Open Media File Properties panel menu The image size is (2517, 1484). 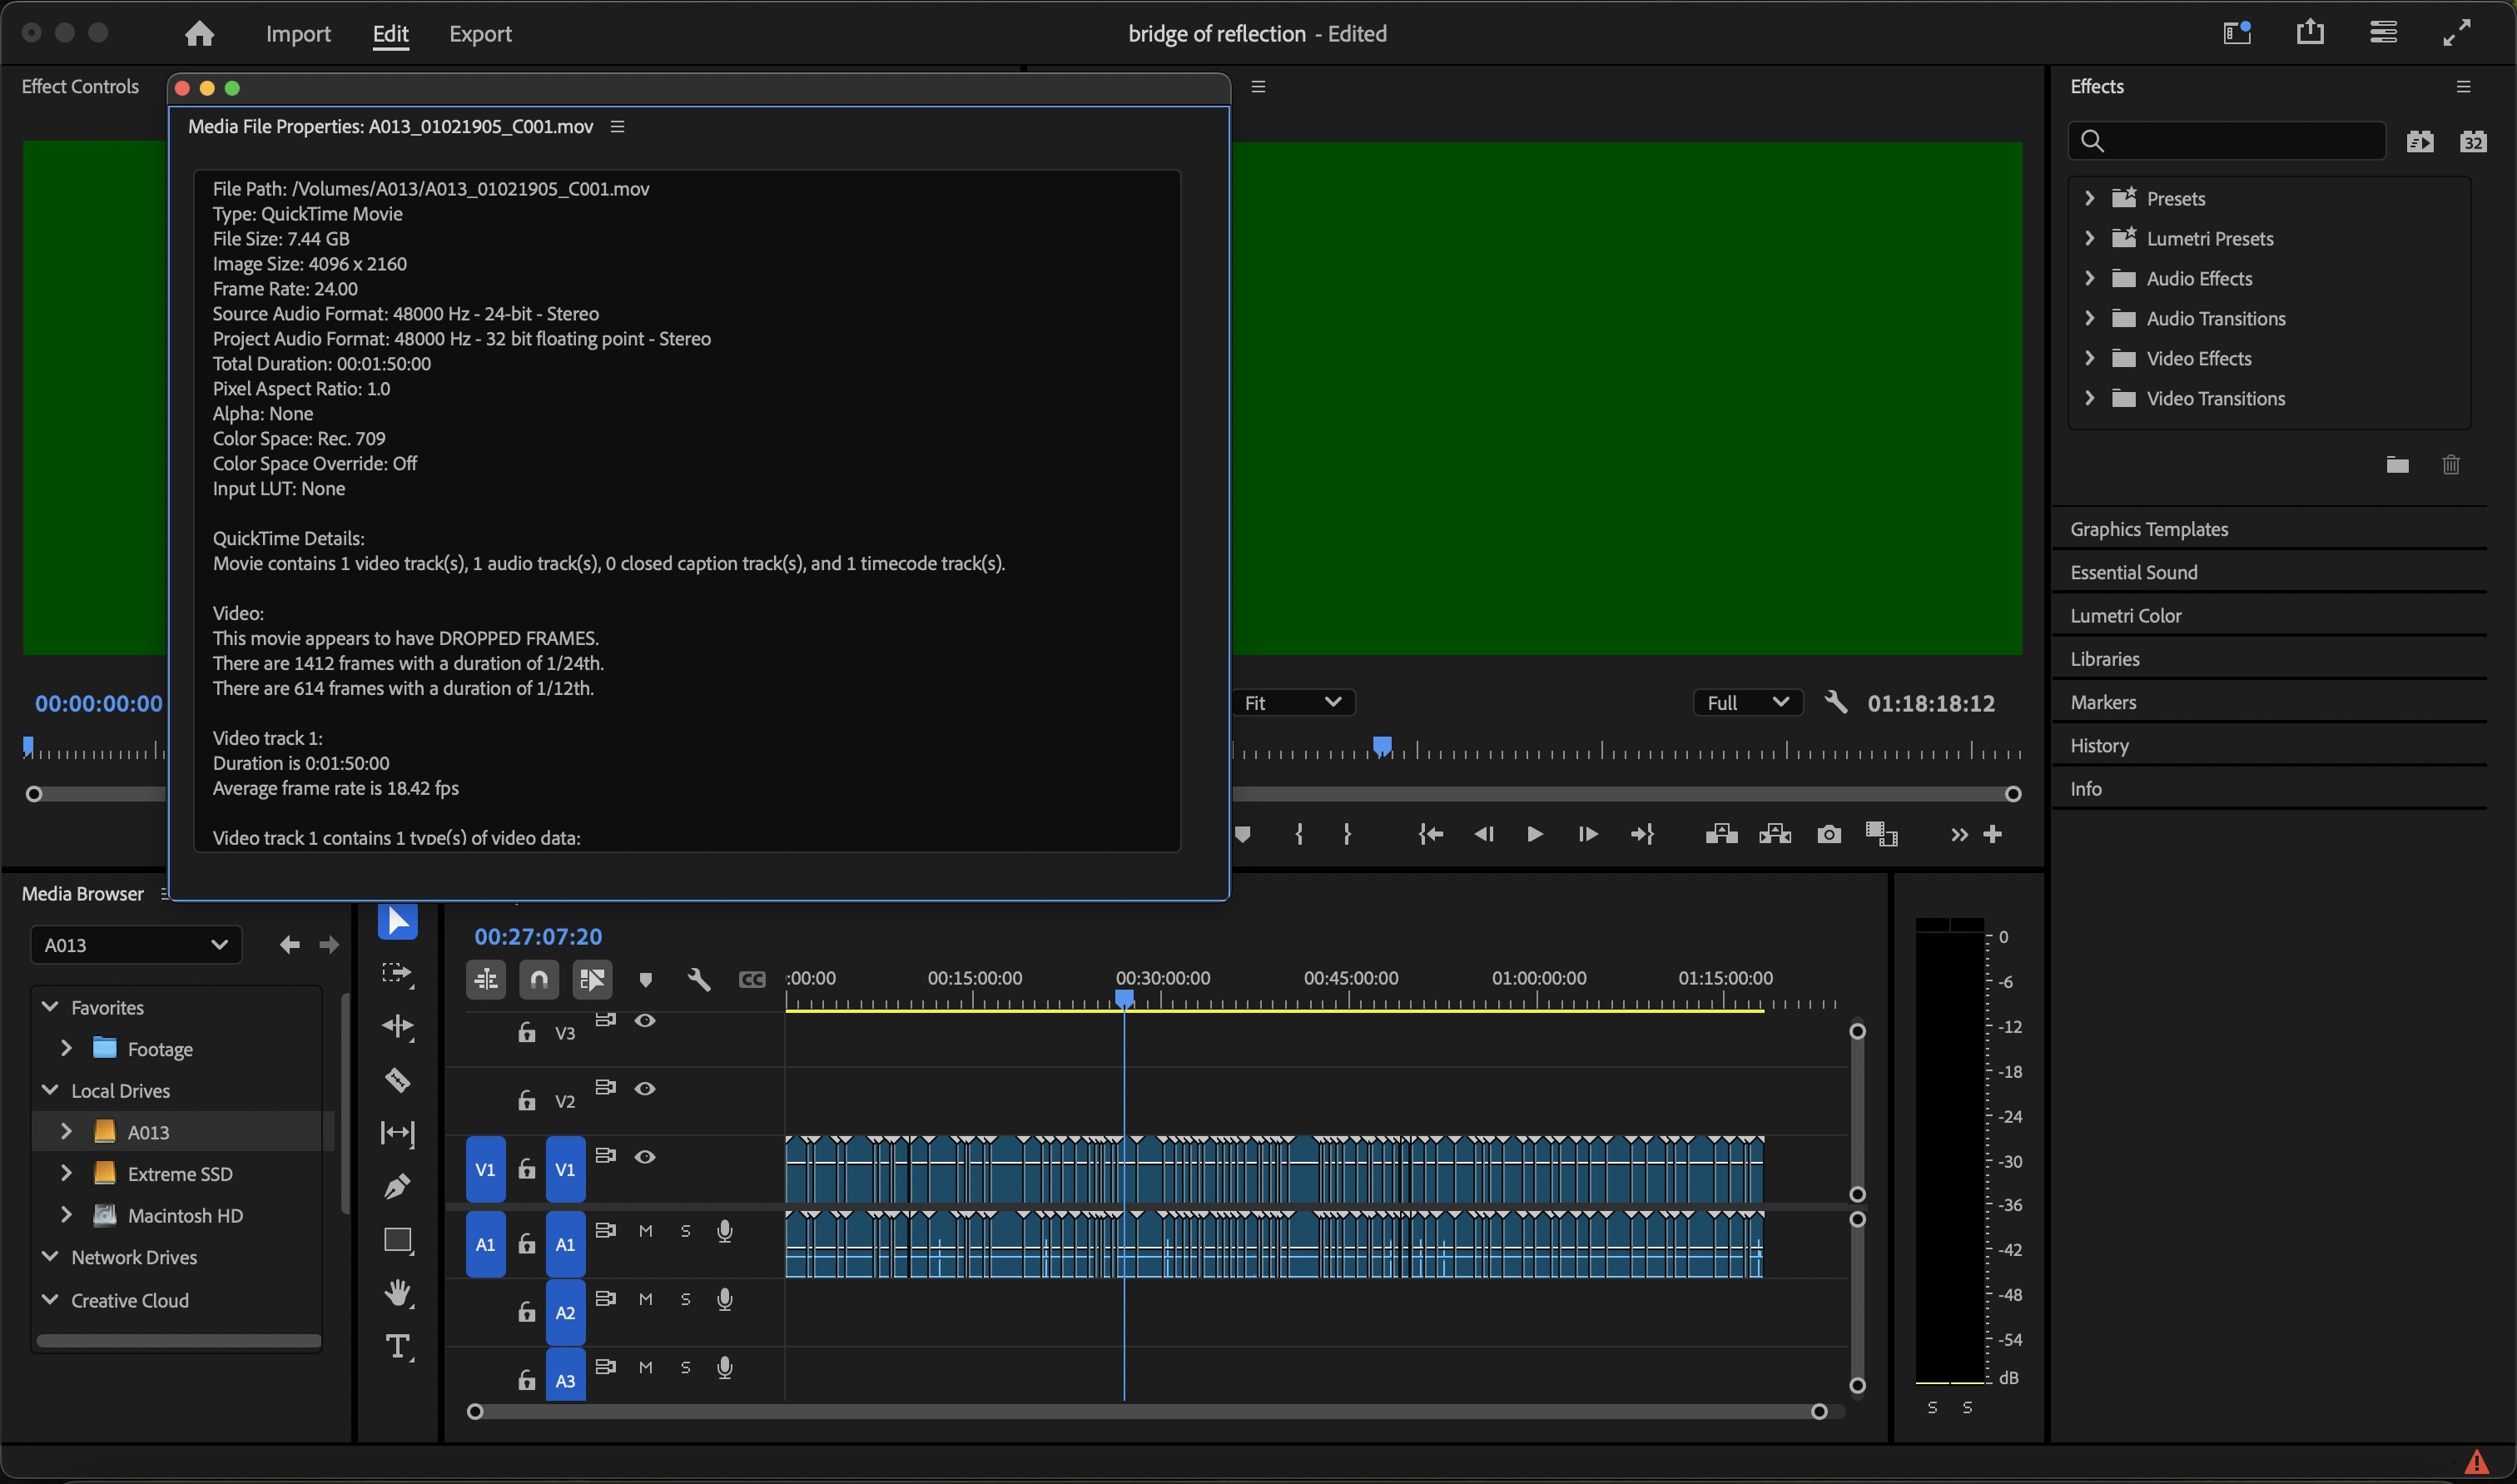pos(618,127)
